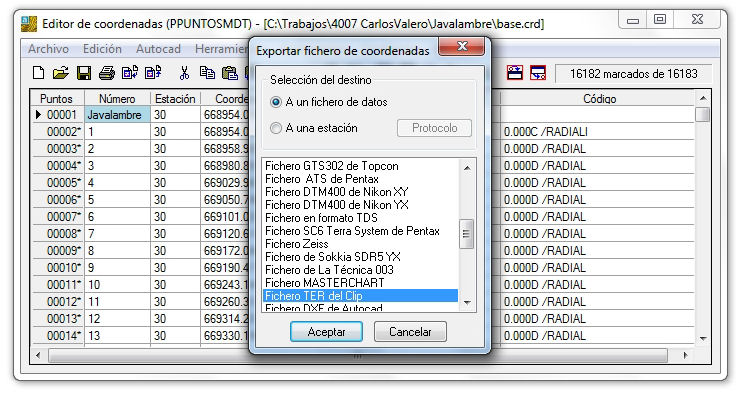Click Número cell '10' in row 00011
Screen dimensions: 738x393
coord(117,285)
